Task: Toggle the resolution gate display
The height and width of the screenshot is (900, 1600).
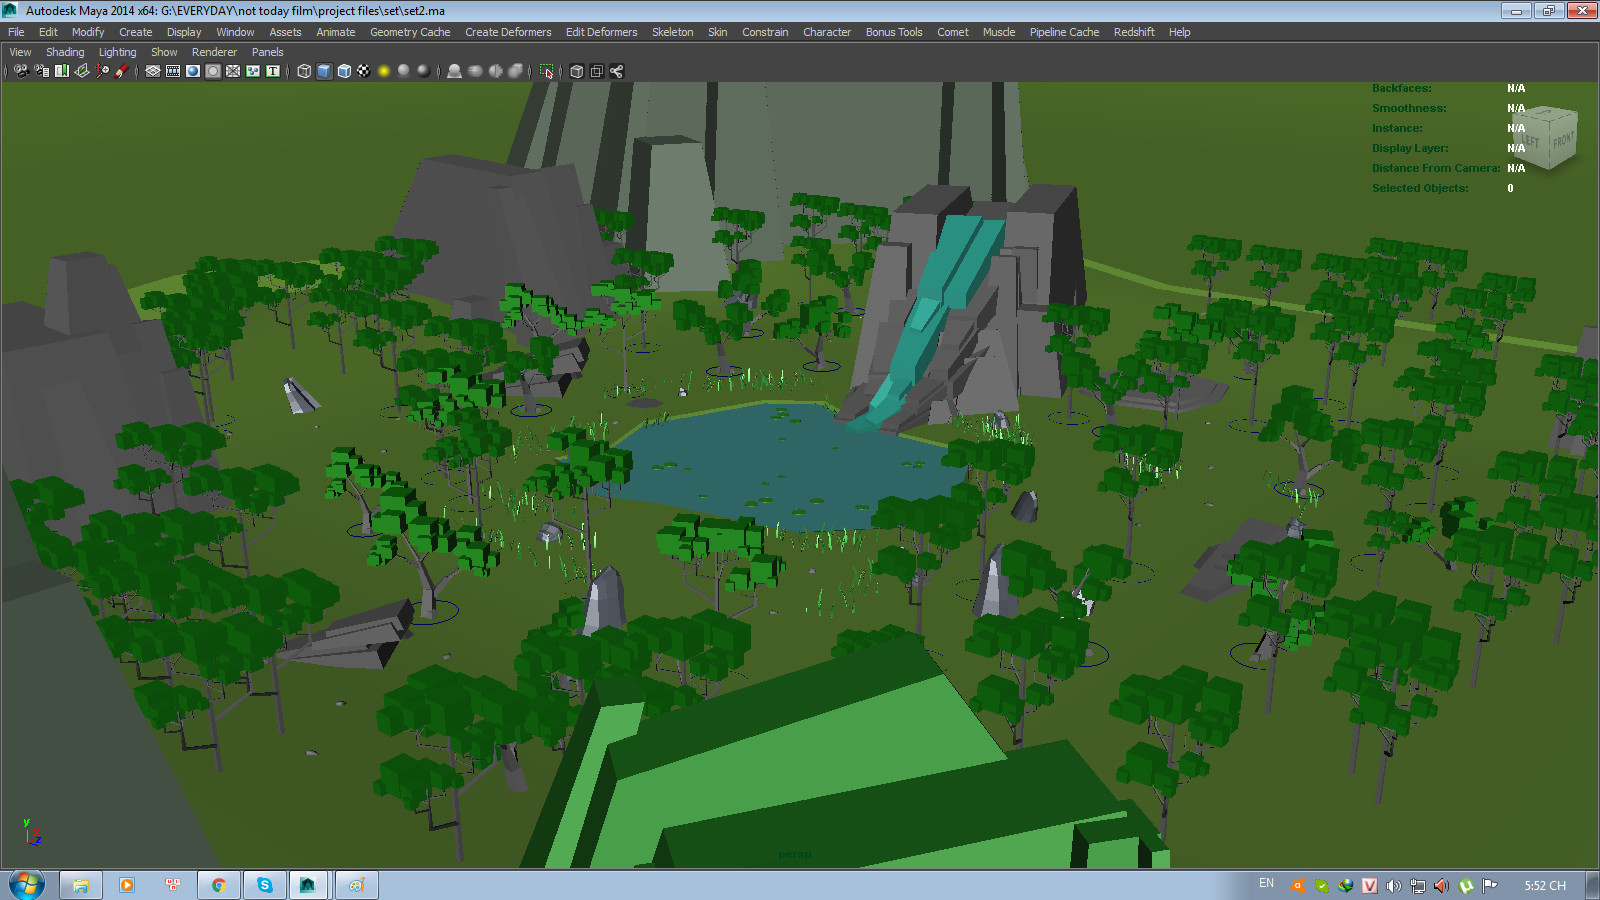Action: tap(193, 71)
